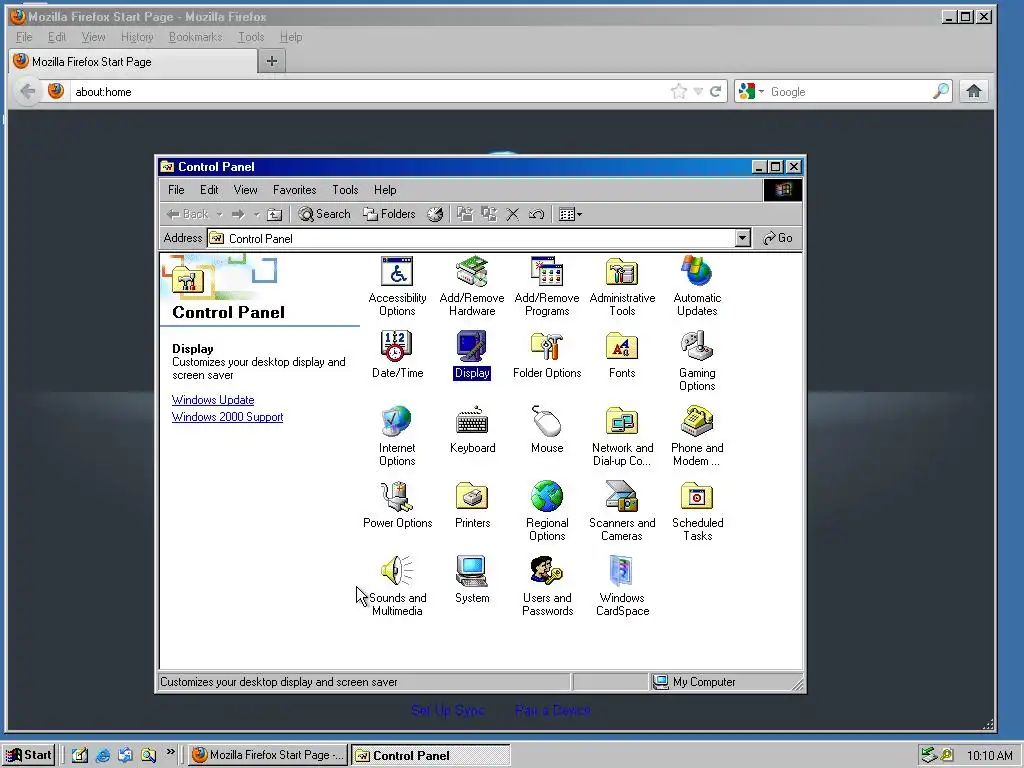
Task: Click Windows 2000 Support link
Action: click(227, 417)
